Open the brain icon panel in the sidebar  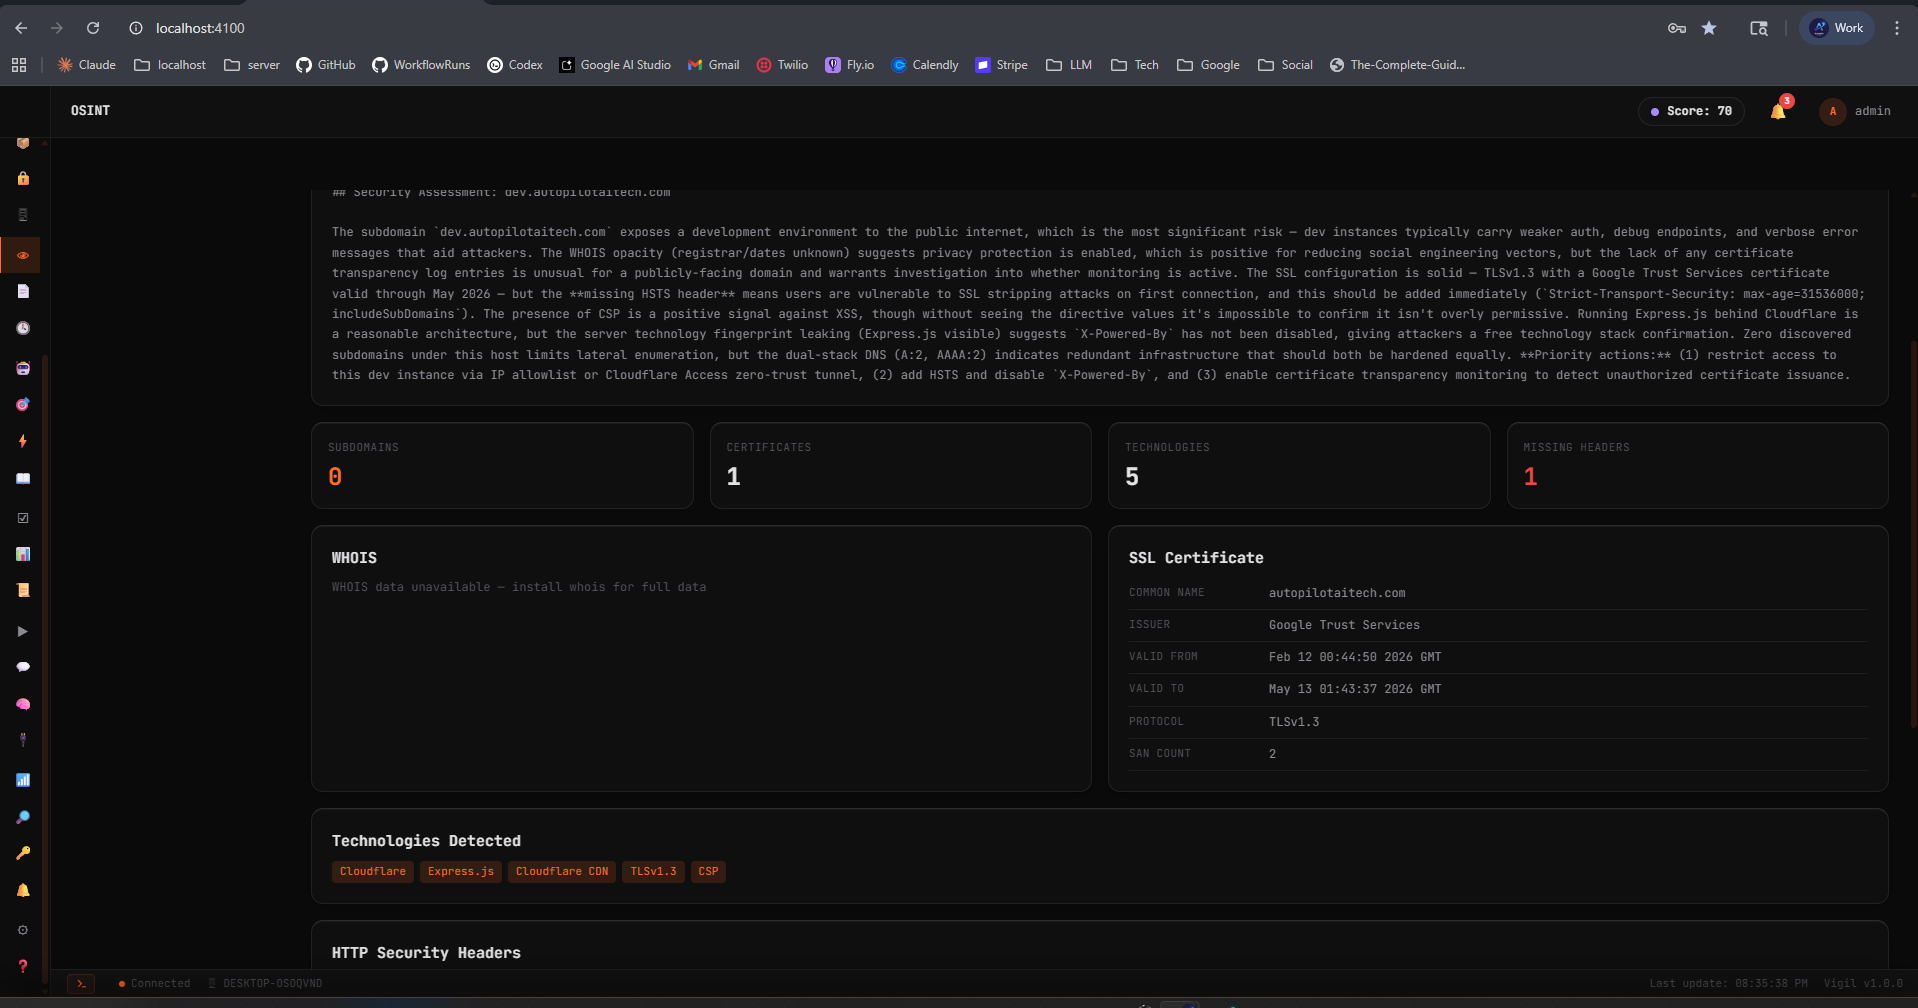point(22,703)
